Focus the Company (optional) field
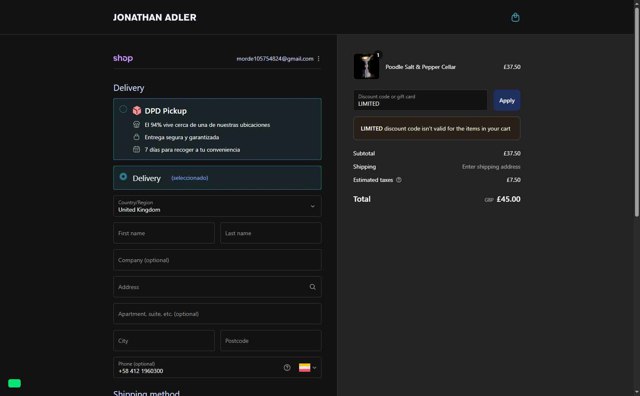This screenshot has width=640, height=396. 217,260
